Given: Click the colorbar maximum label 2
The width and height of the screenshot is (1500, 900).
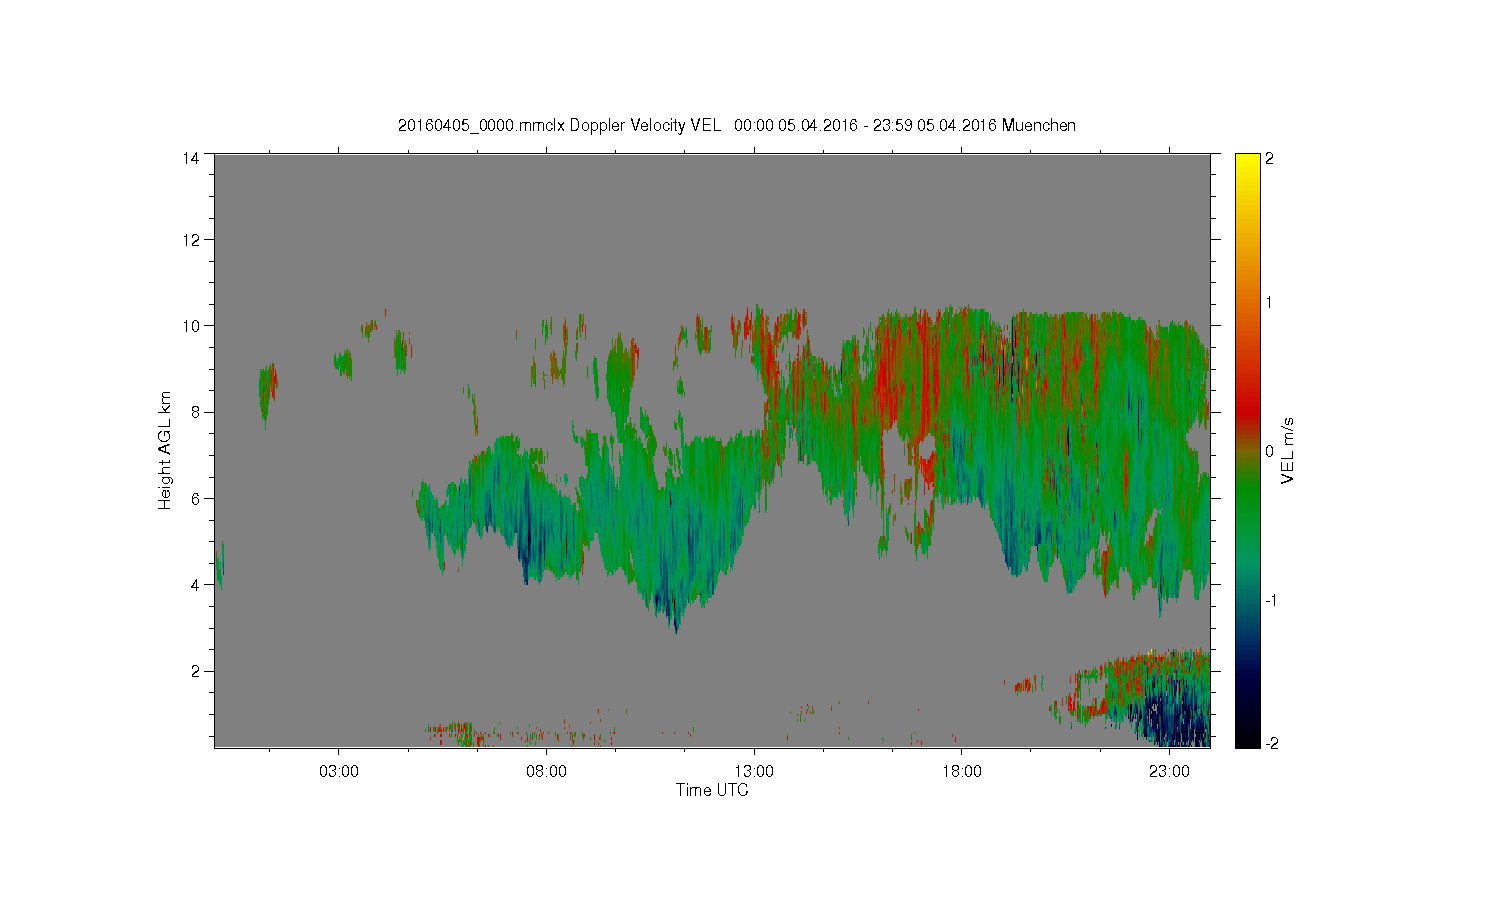Looking at the screenshot, I should click(1270, 158).
